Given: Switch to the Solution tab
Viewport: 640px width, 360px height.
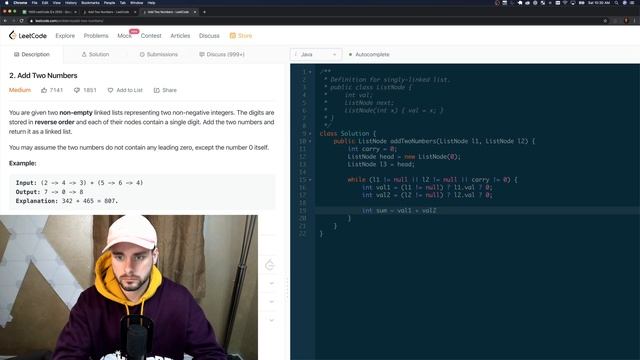Looking at the screenshot, I should tap(95, 54).
